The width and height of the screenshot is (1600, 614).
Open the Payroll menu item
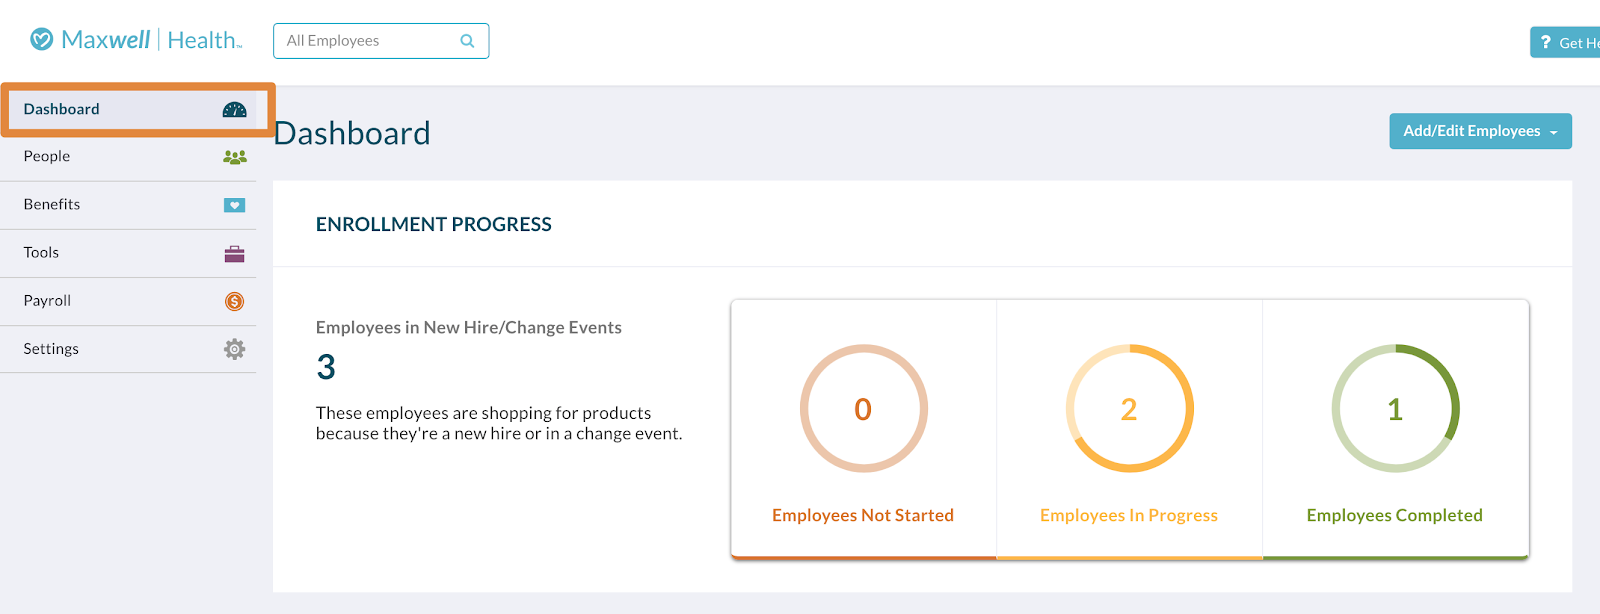pos(128,301)
